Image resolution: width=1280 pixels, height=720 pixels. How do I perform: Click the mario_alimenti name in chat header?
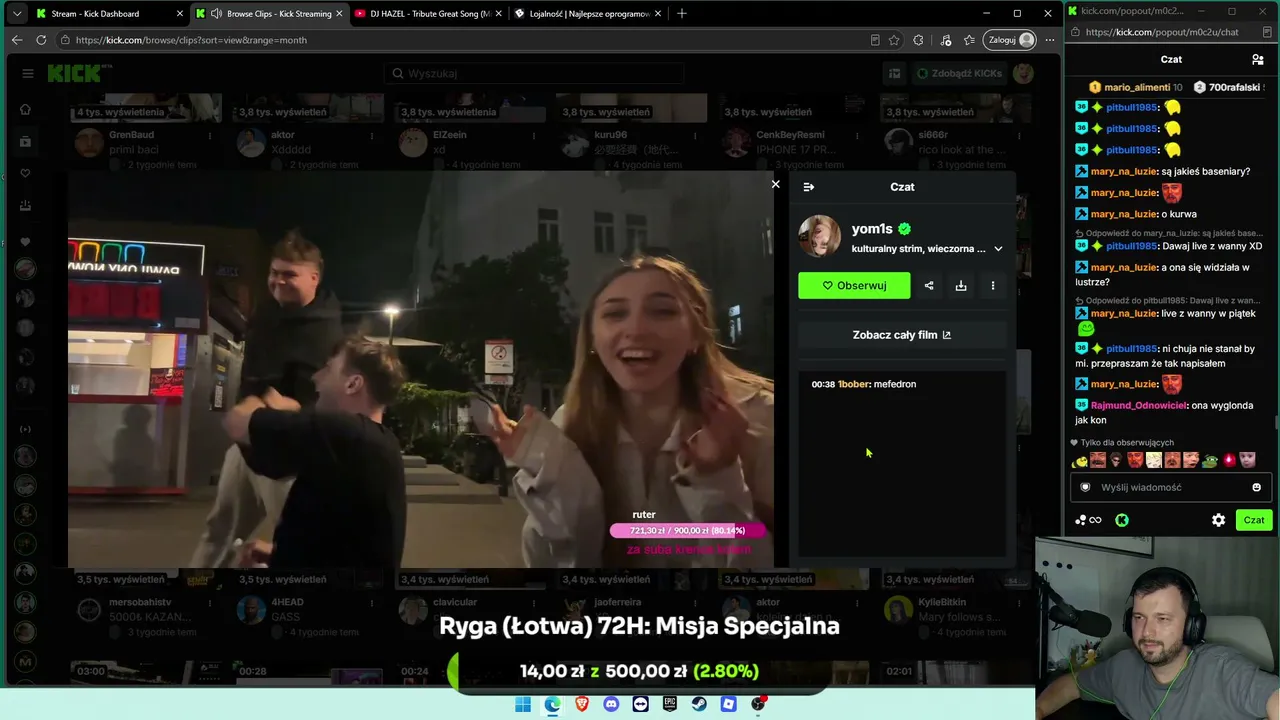[x=1137, y=87]
